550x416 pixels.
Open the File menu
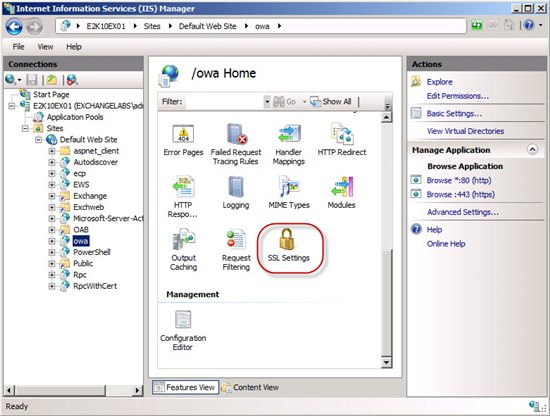18,47
